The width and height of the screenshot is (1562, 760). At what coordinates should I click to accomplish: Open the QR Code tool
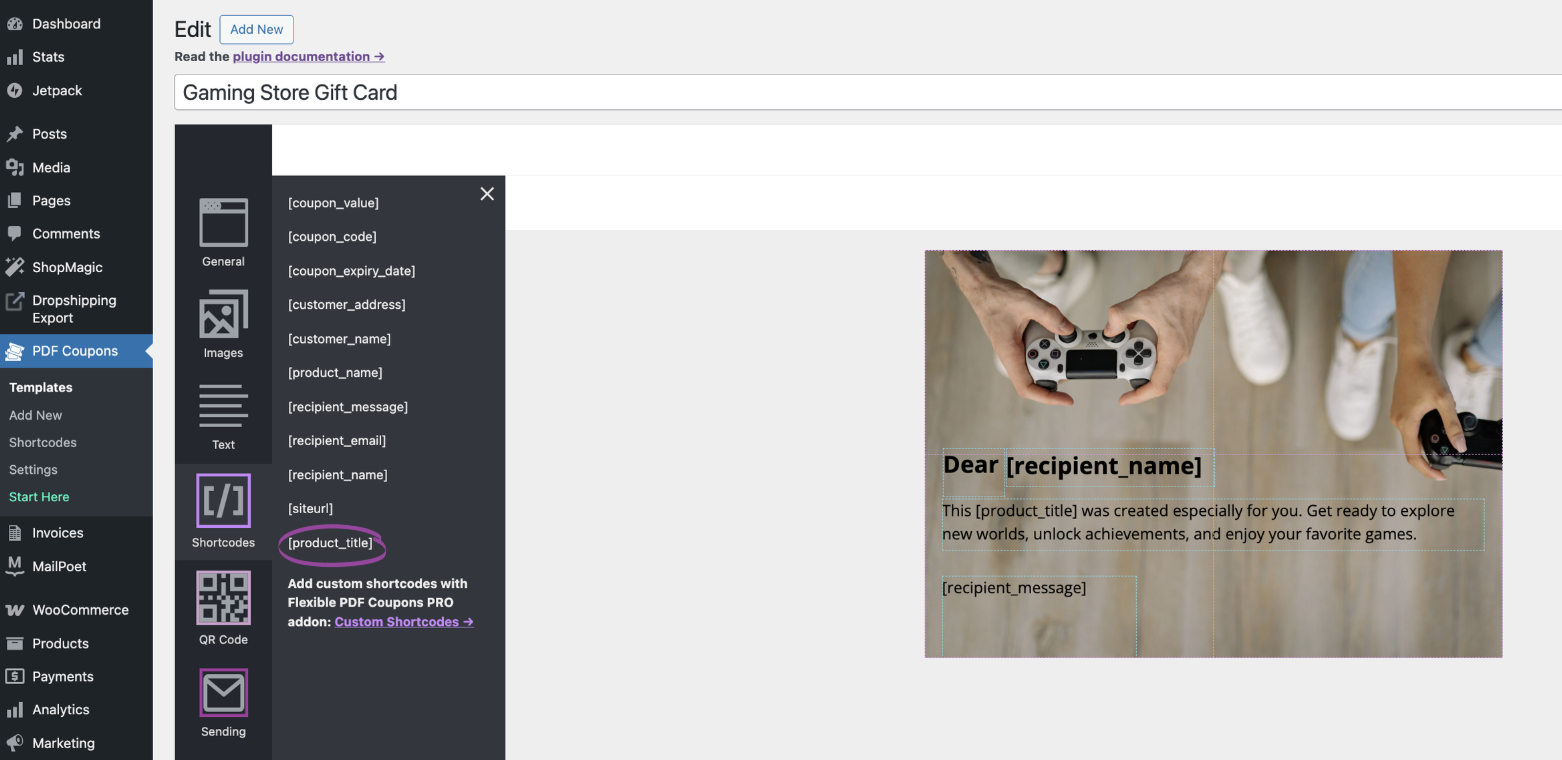223,598
